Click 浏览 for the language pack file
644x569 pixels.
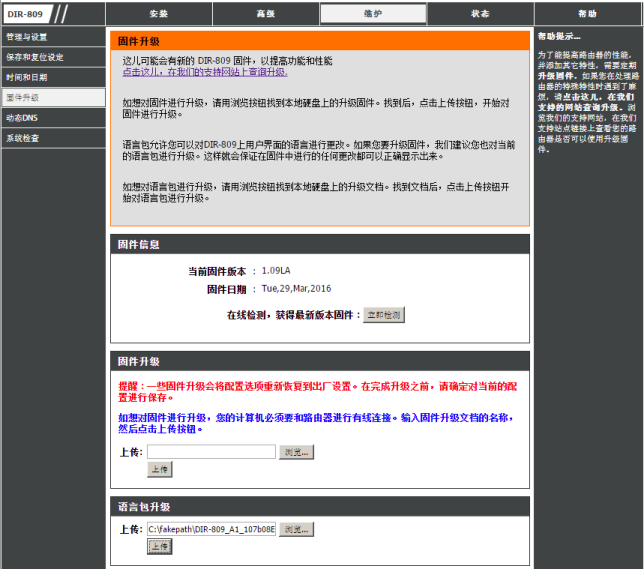296,529
